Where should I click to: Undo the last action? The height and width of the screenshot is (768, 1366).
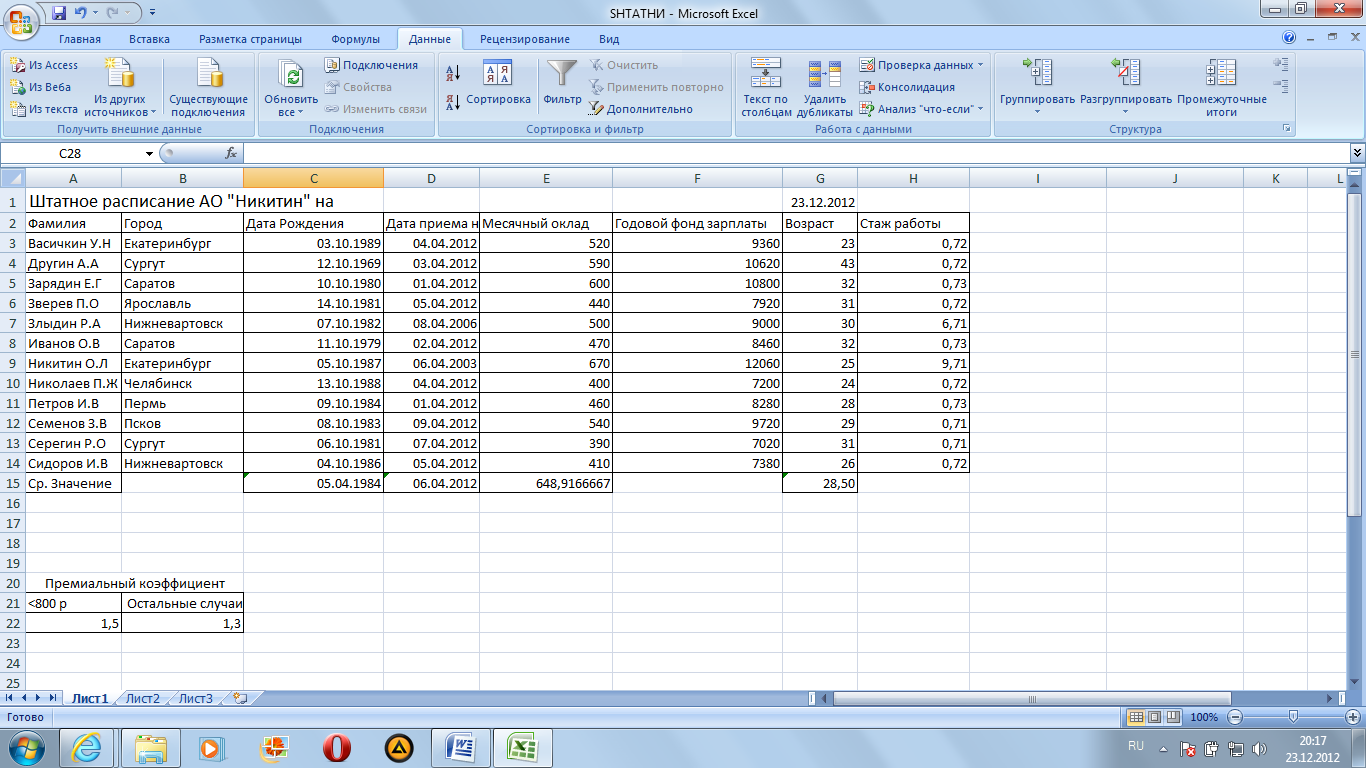coord(82,13)
